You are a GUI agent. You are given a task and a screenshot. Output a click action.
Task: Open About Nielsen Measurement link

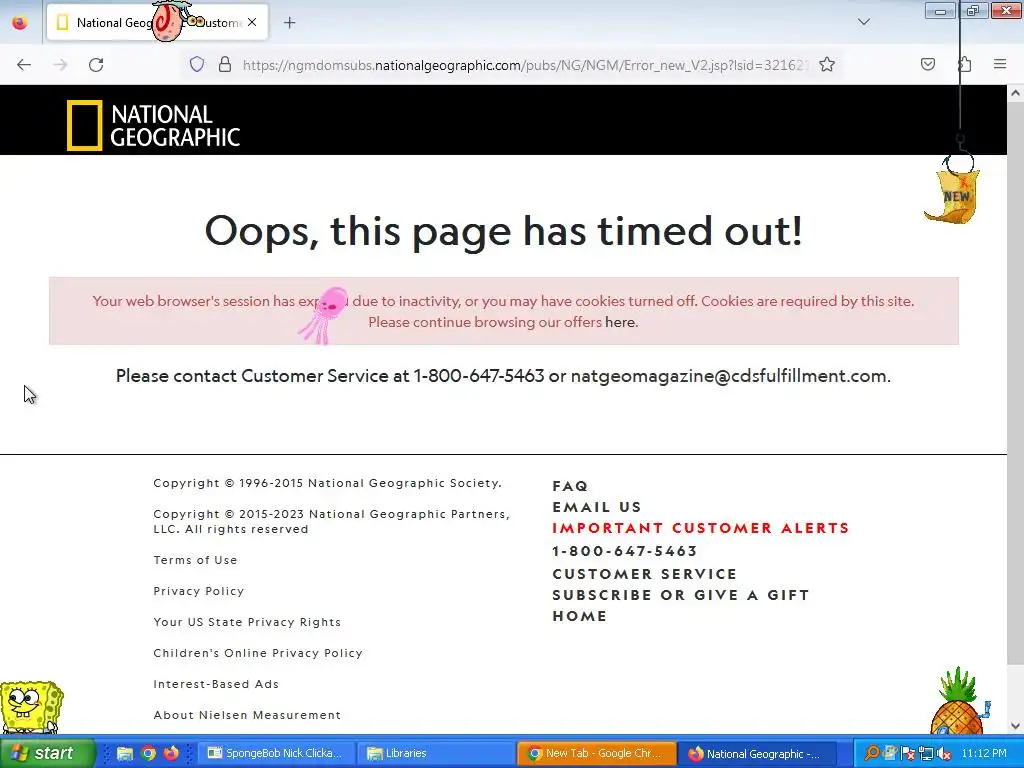pos(247,715)
